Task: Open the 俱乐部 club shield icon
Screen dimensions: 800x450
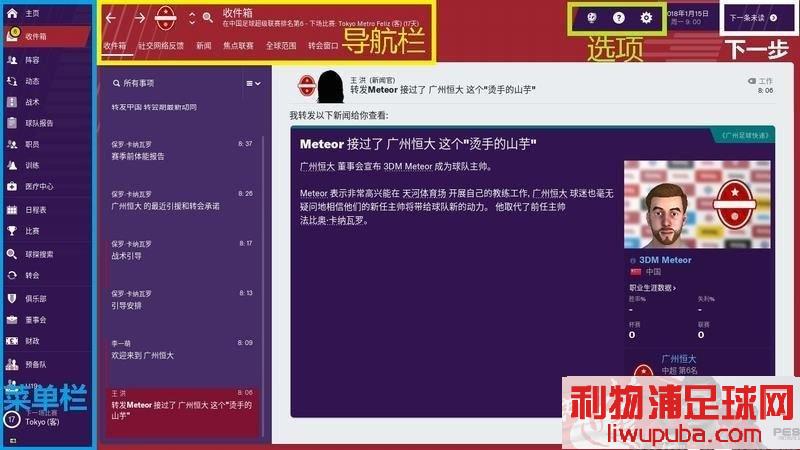Action: tap(12, 298)
